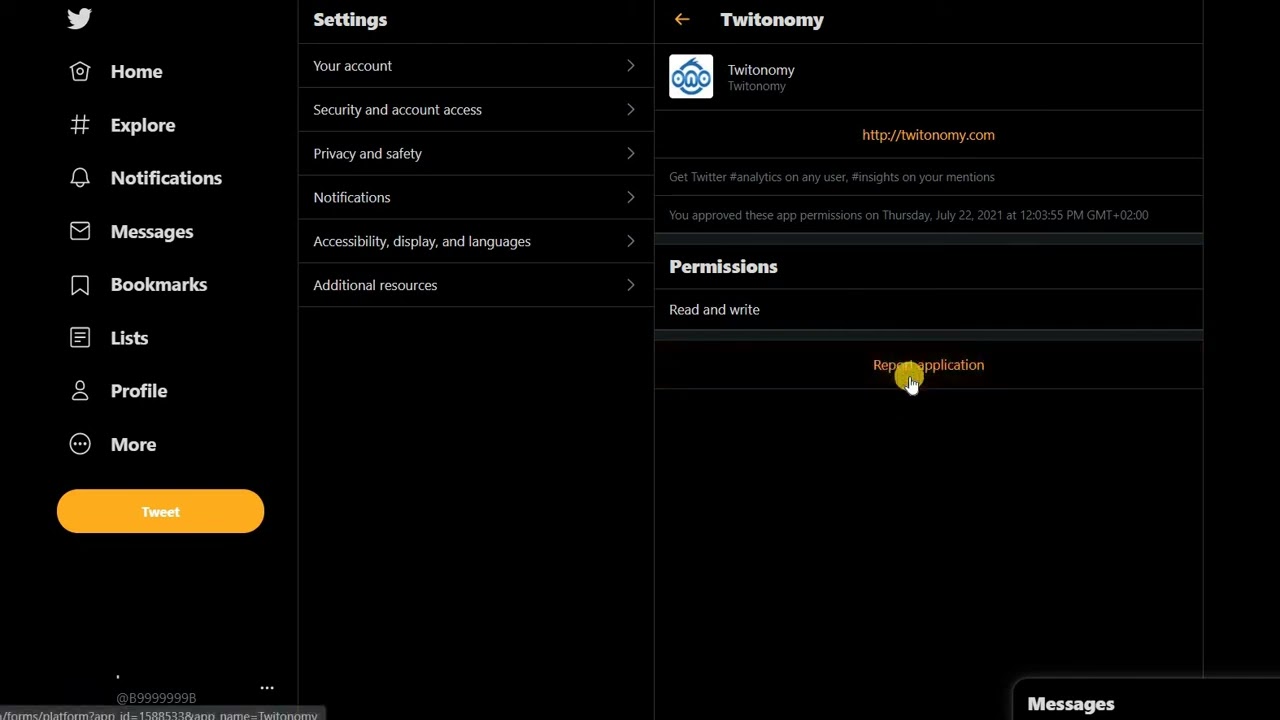This screenshot has height=720, width=1280.
Task: Expand Additional resources chevron
Action: (x=630, y=286)
